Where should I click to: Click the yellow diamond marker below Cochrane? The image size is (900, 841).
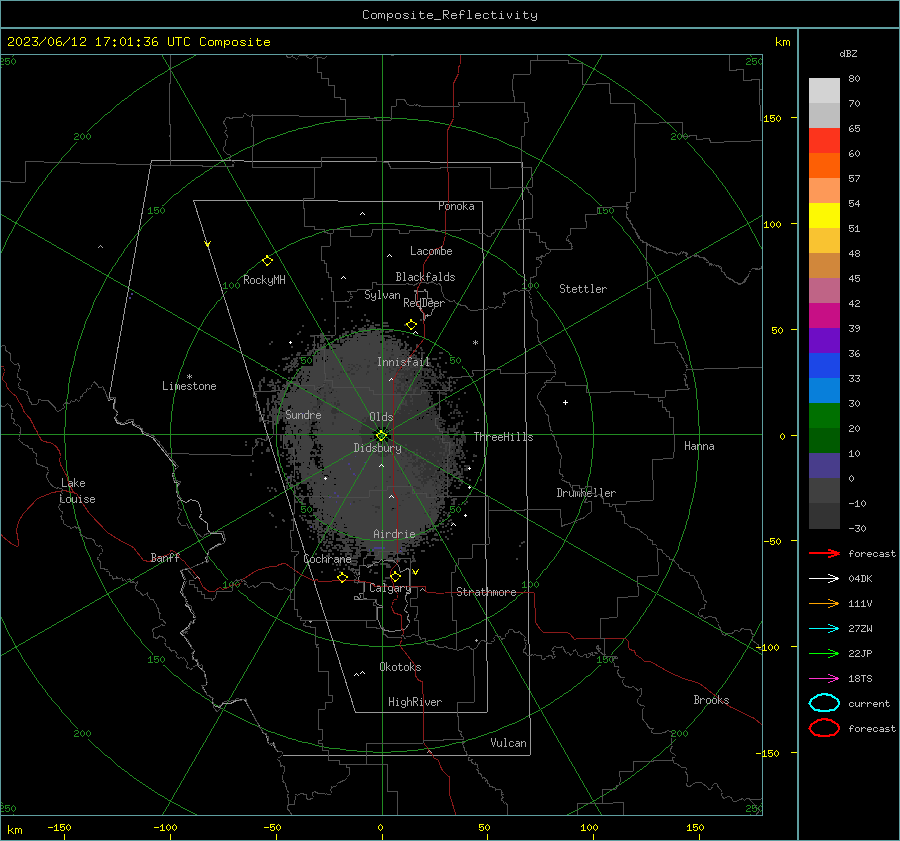(343, 577)
